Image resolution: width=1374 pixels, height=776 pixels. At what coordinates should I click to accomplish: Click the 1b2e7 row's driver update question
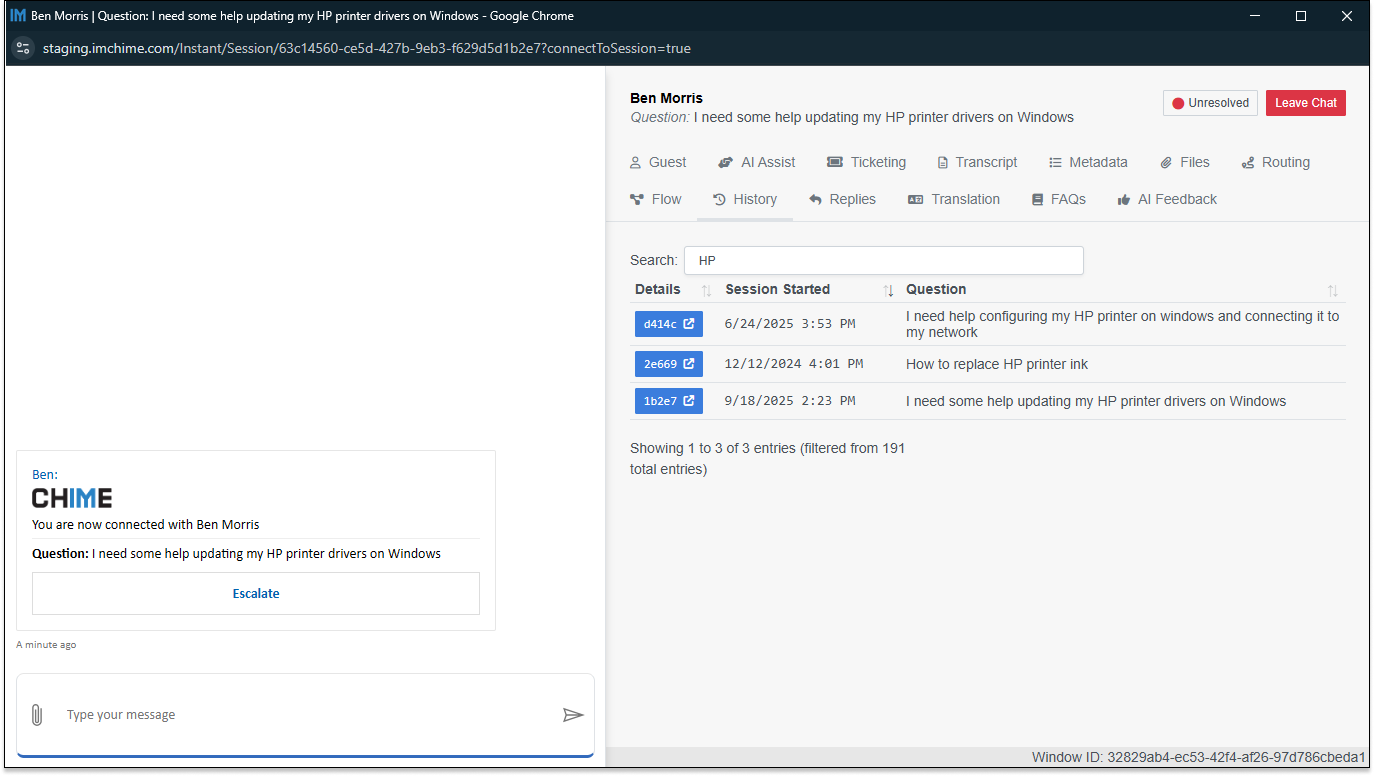(1096, 401)
